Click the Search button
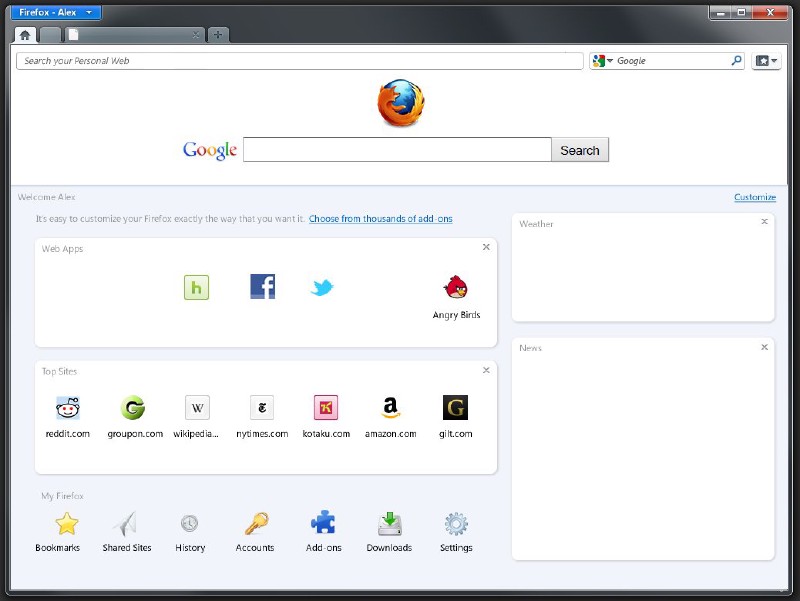The image size is (800, 601). [580, 150]
